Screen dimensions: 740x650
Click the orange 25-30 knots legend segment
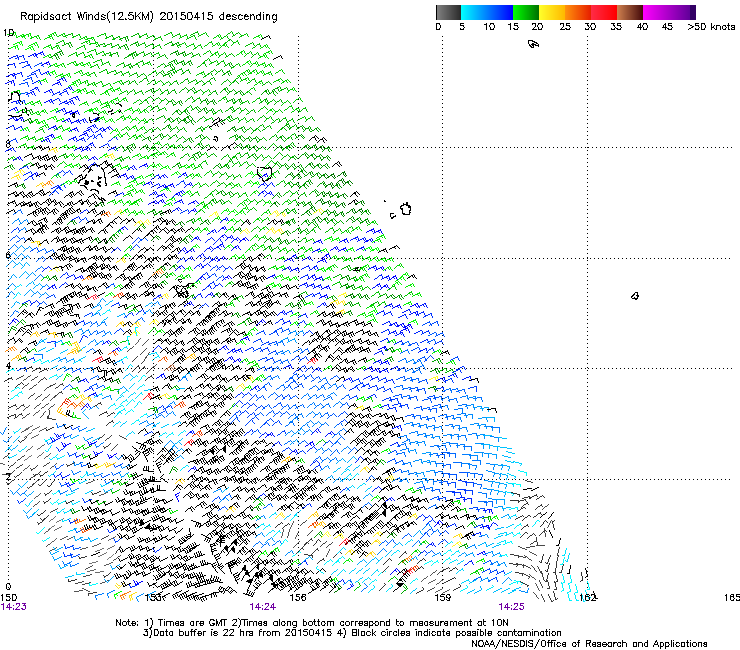pos(578,12)
